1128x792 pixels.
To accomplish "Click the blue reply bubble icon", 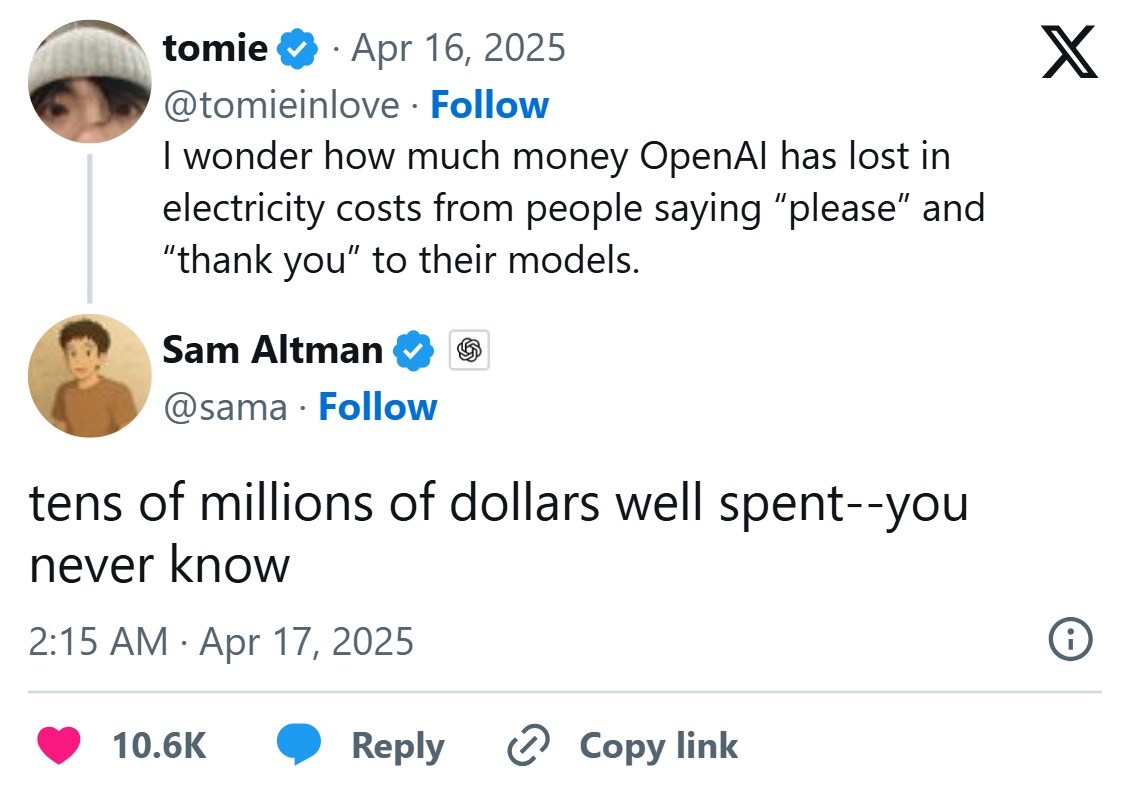I will click(298, 746).
